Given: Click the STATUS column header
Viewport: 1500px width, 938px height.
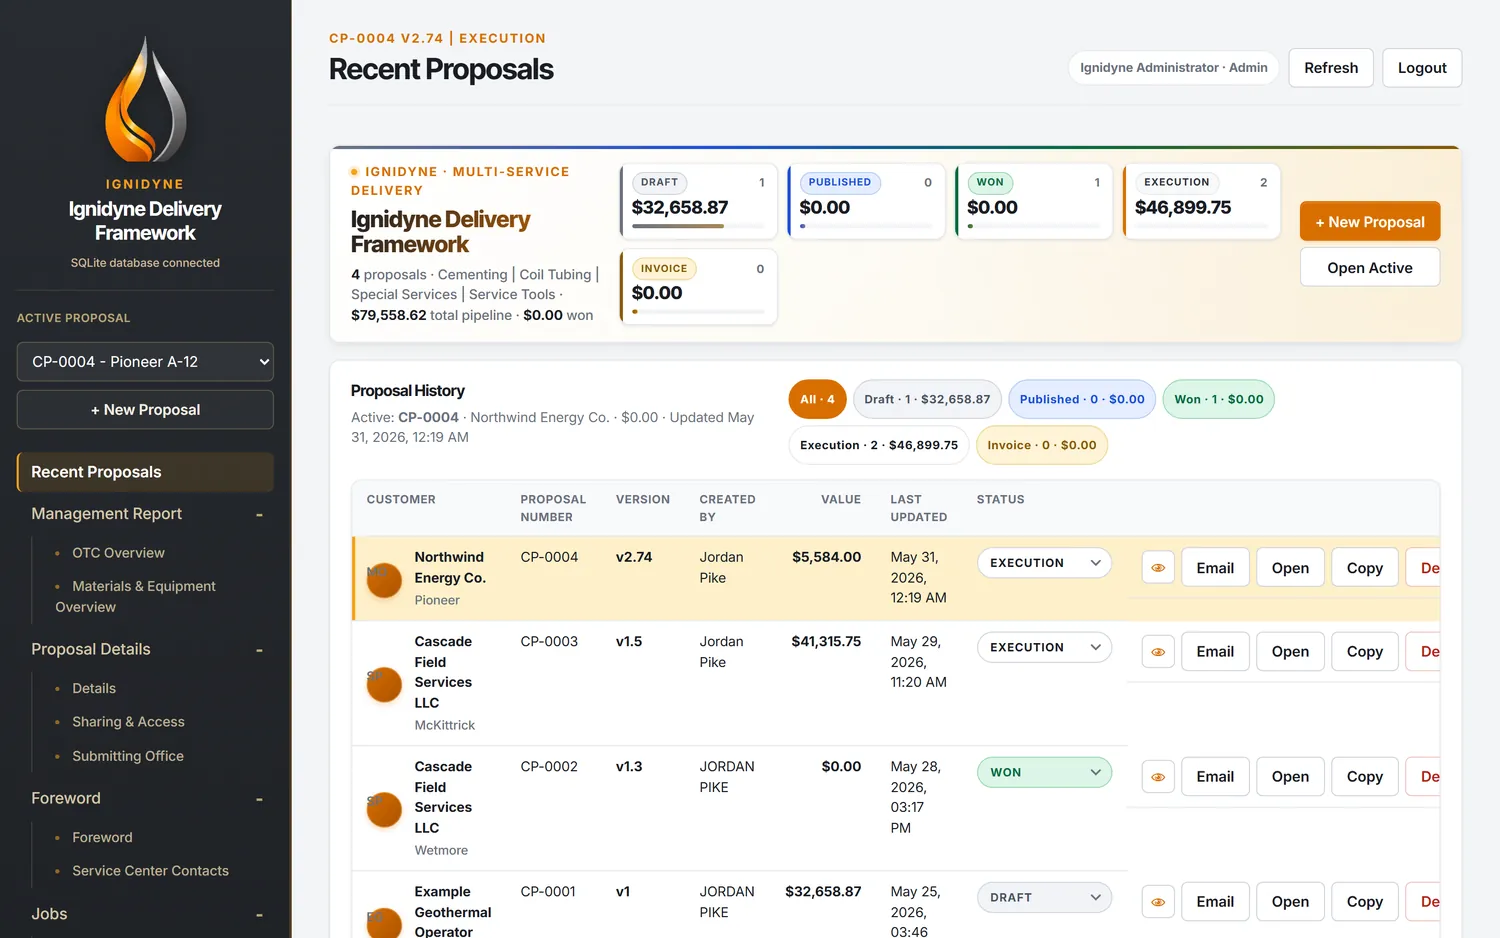Looking at the screenshot, I should pos(1000,500).
